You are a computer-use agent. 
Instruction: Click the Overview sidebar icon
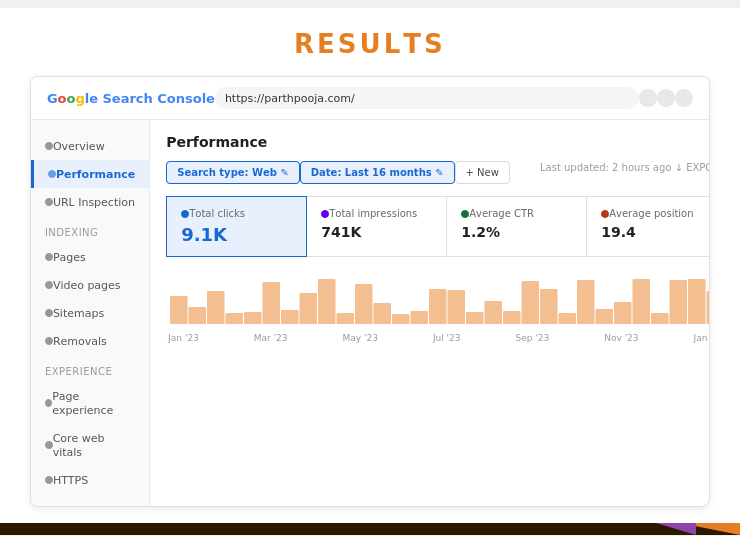tap(49, 146)
